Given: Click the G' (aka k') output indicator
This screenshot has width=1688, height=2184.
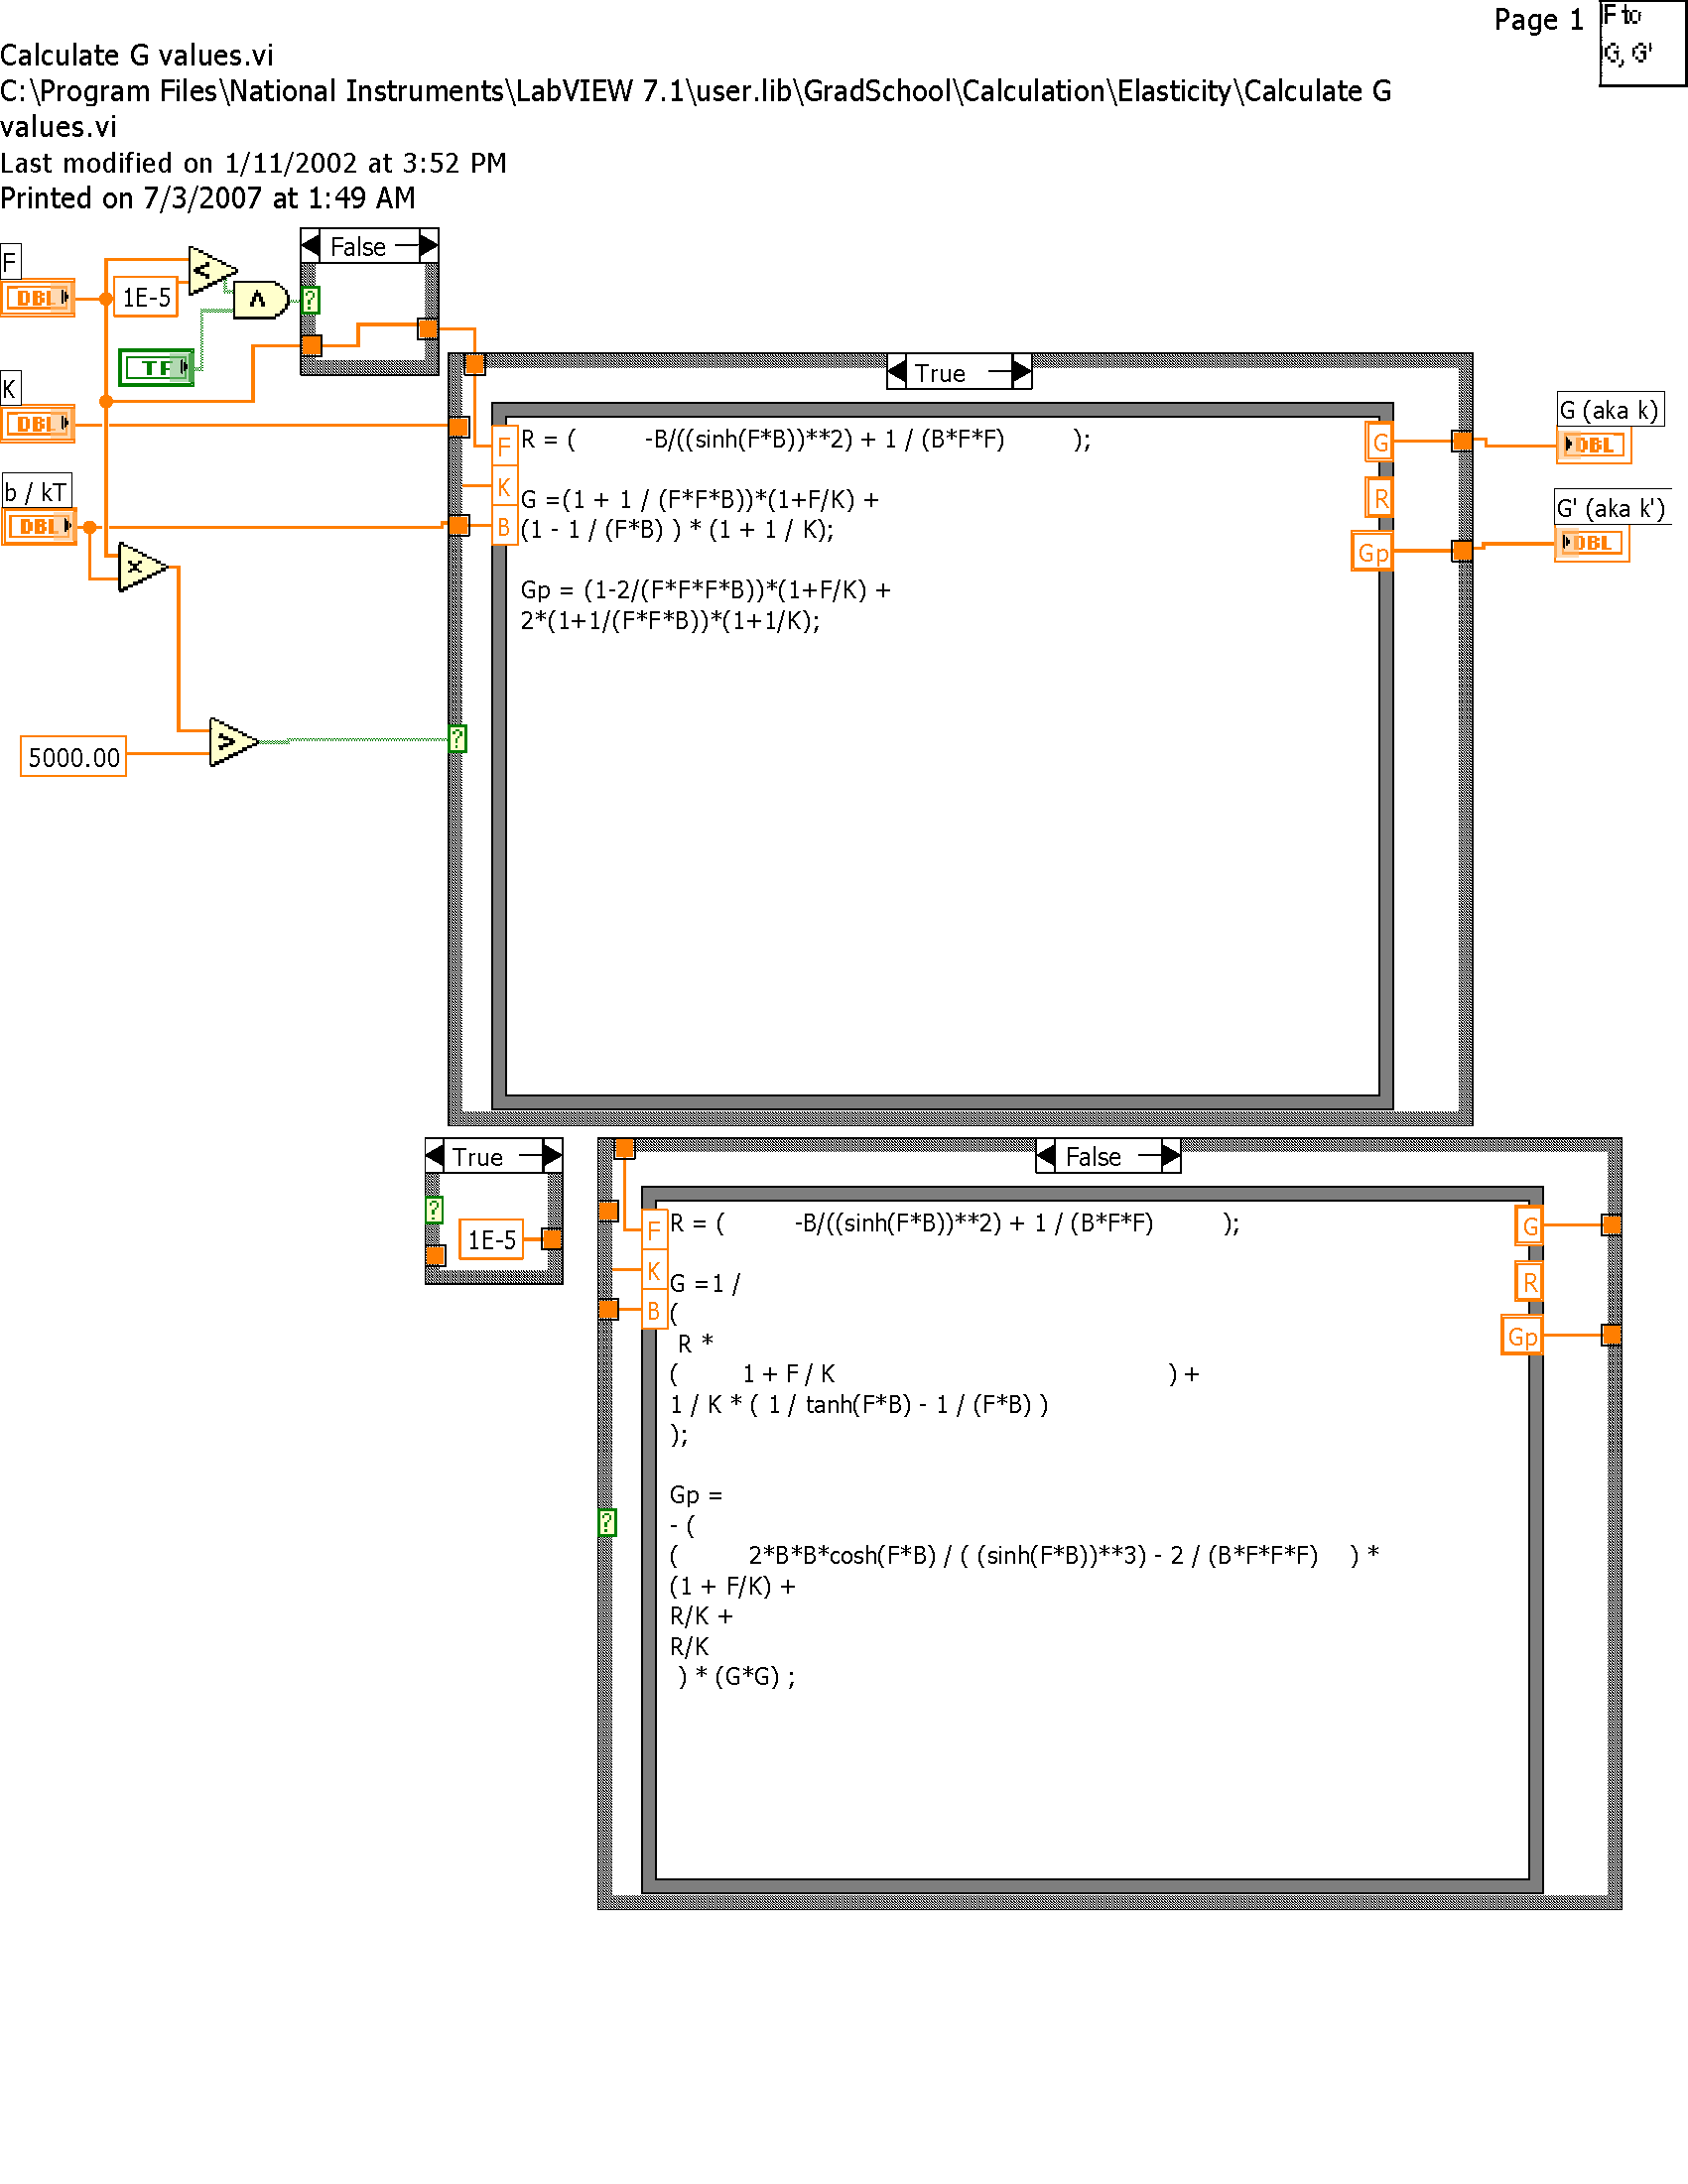Looking at the screenshot, I should pyautogui.click(x=1591, y=543).
